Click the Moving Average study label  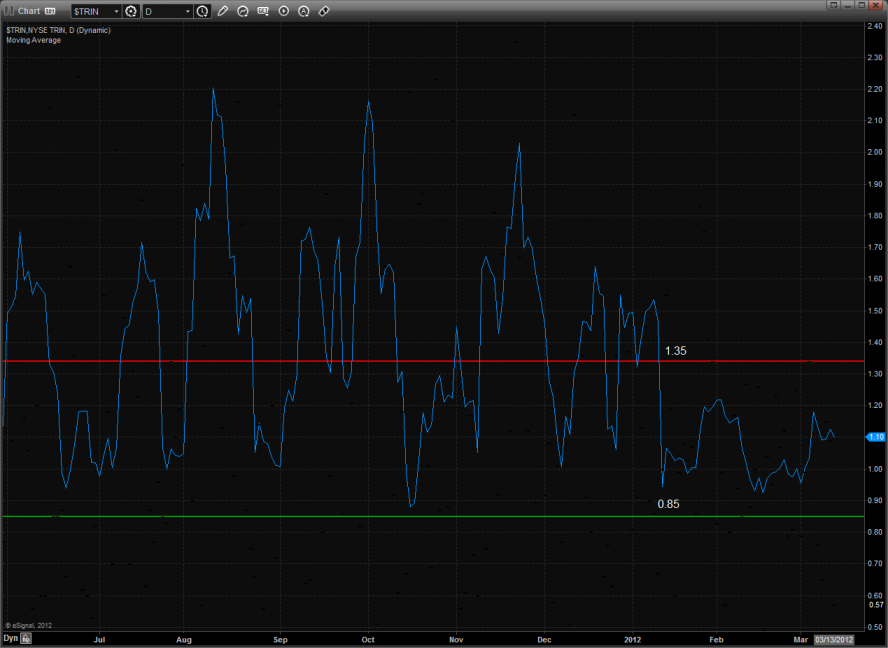(33, 40)
